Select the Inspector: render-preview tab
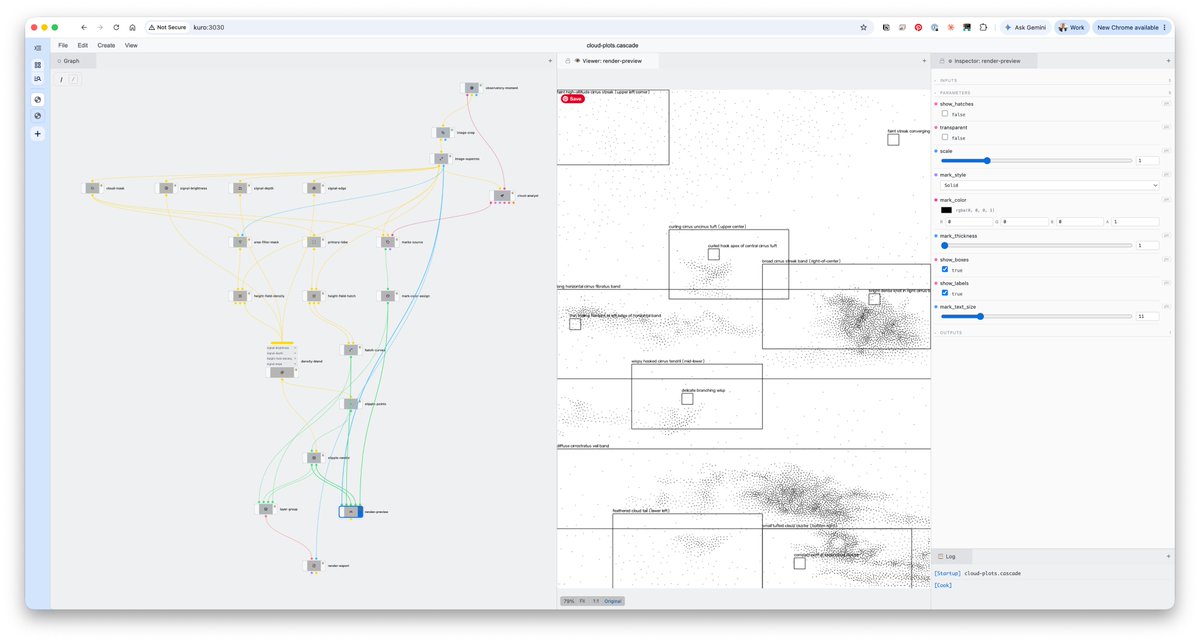This screenshot has width=1200, height=643. [985, 61]
